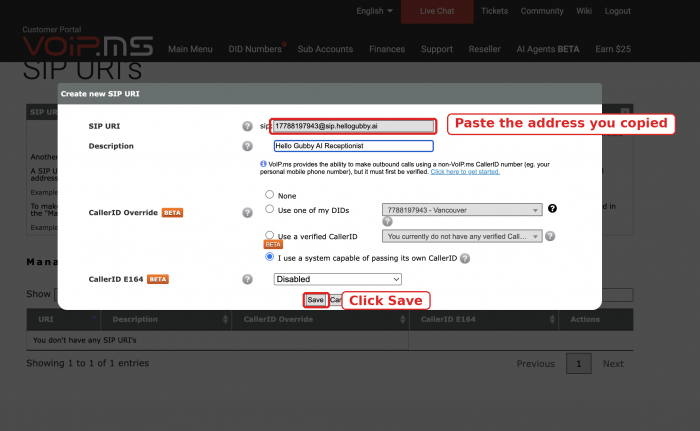Click the blue info icon before VoIP.ms note
Image resolution: width=700 pixels, height=431 pixels.
(x=263, y=164)
